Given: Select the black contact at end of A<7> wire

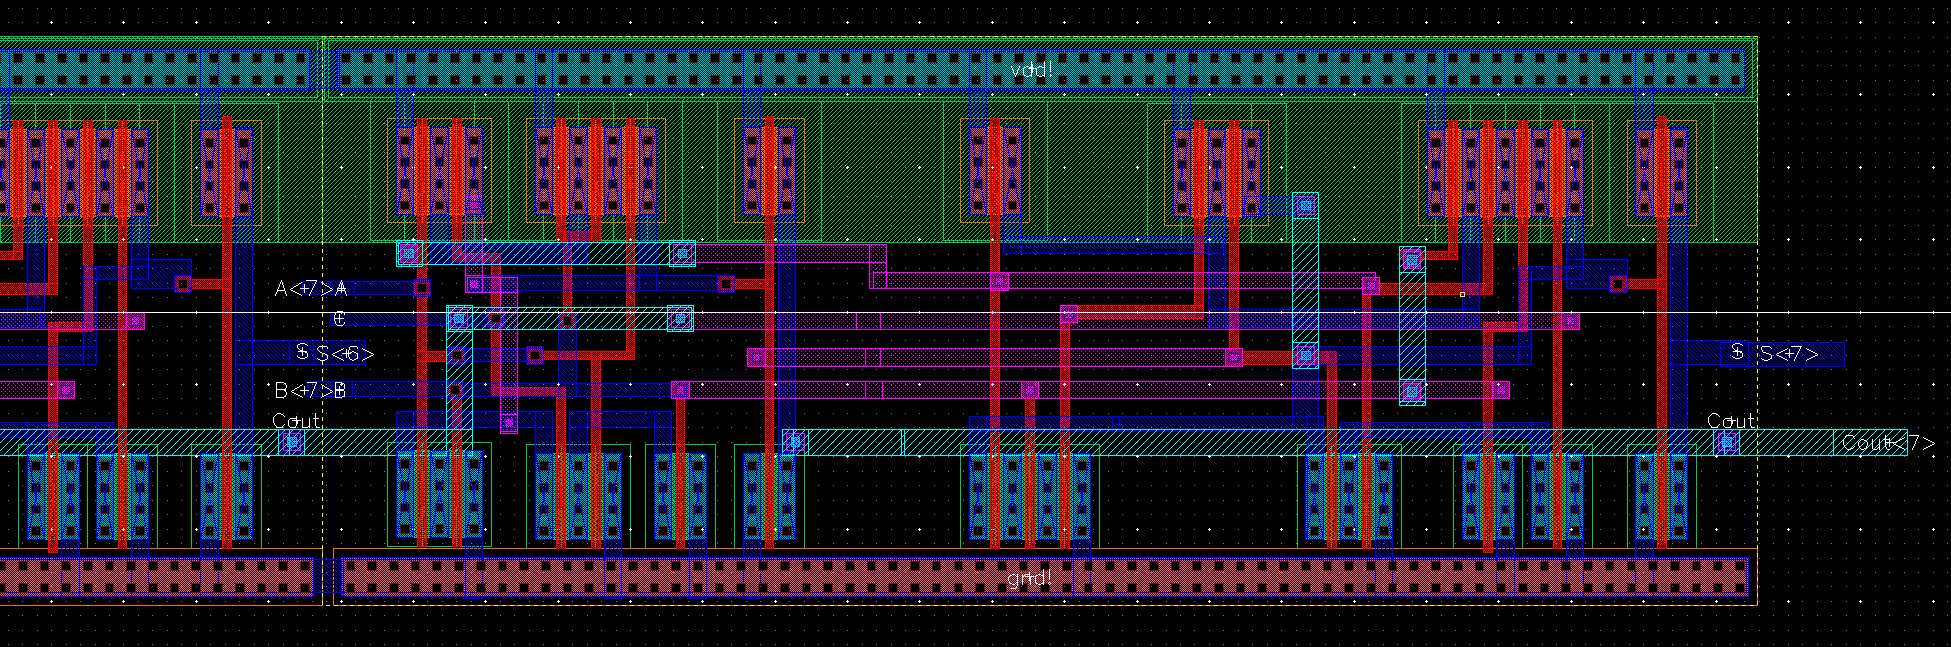Looking at the screenshot, I should [x=422, y=288].
